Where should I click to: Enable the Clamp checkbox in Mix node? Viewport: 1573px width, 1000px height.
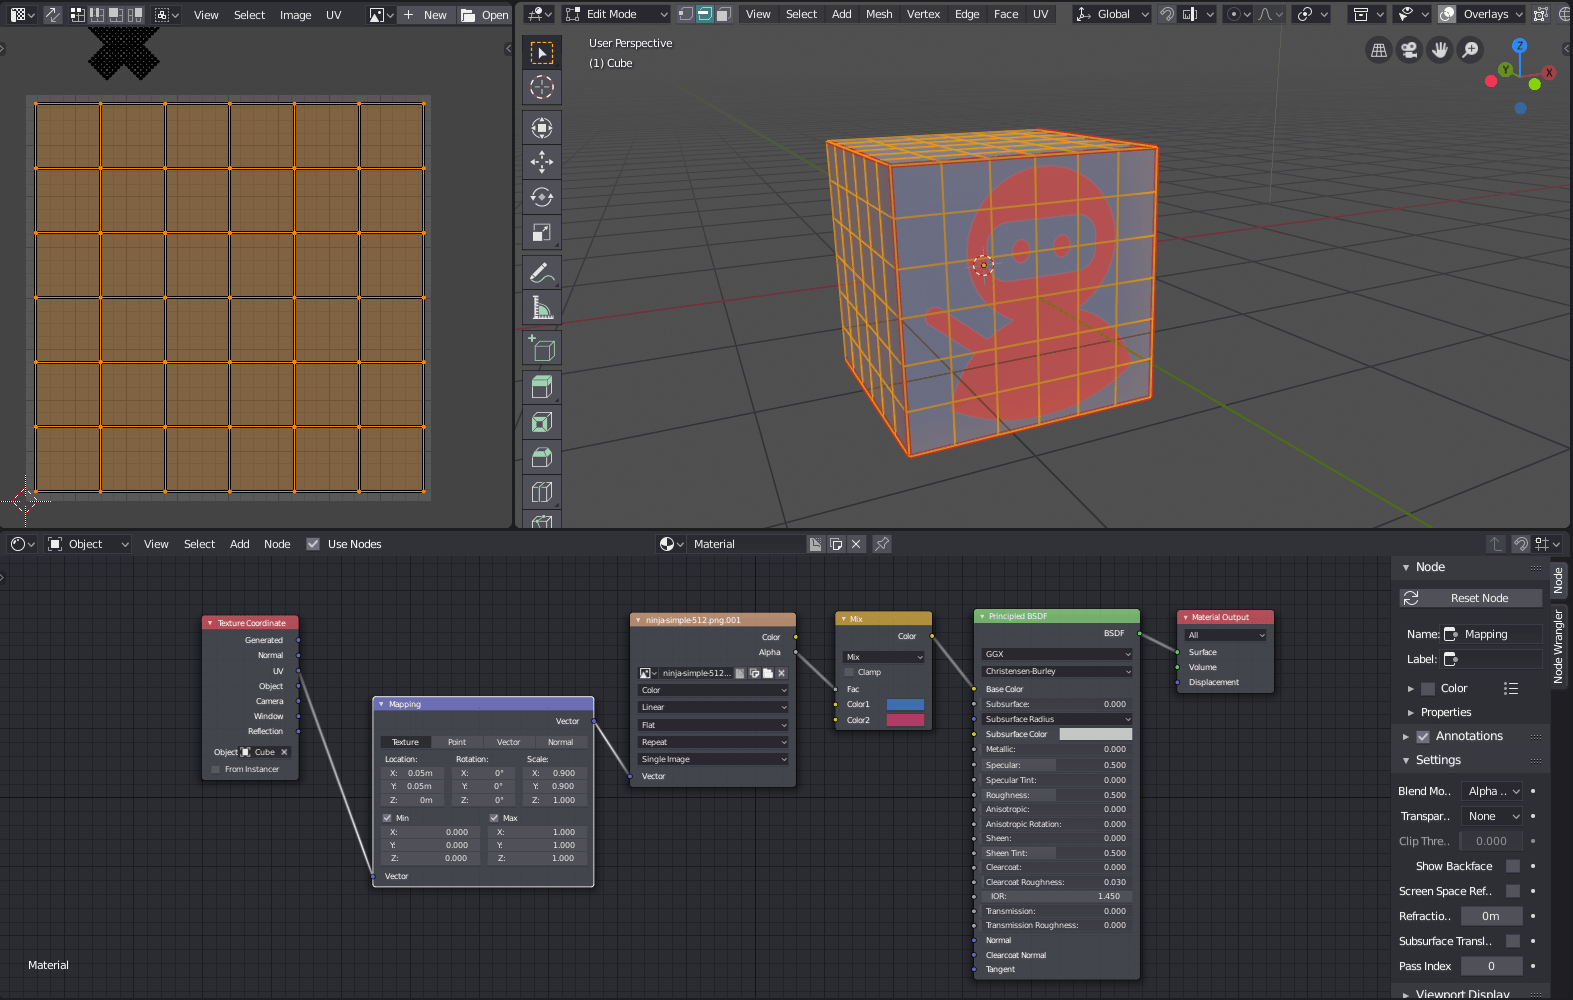(x=850, y=672)
